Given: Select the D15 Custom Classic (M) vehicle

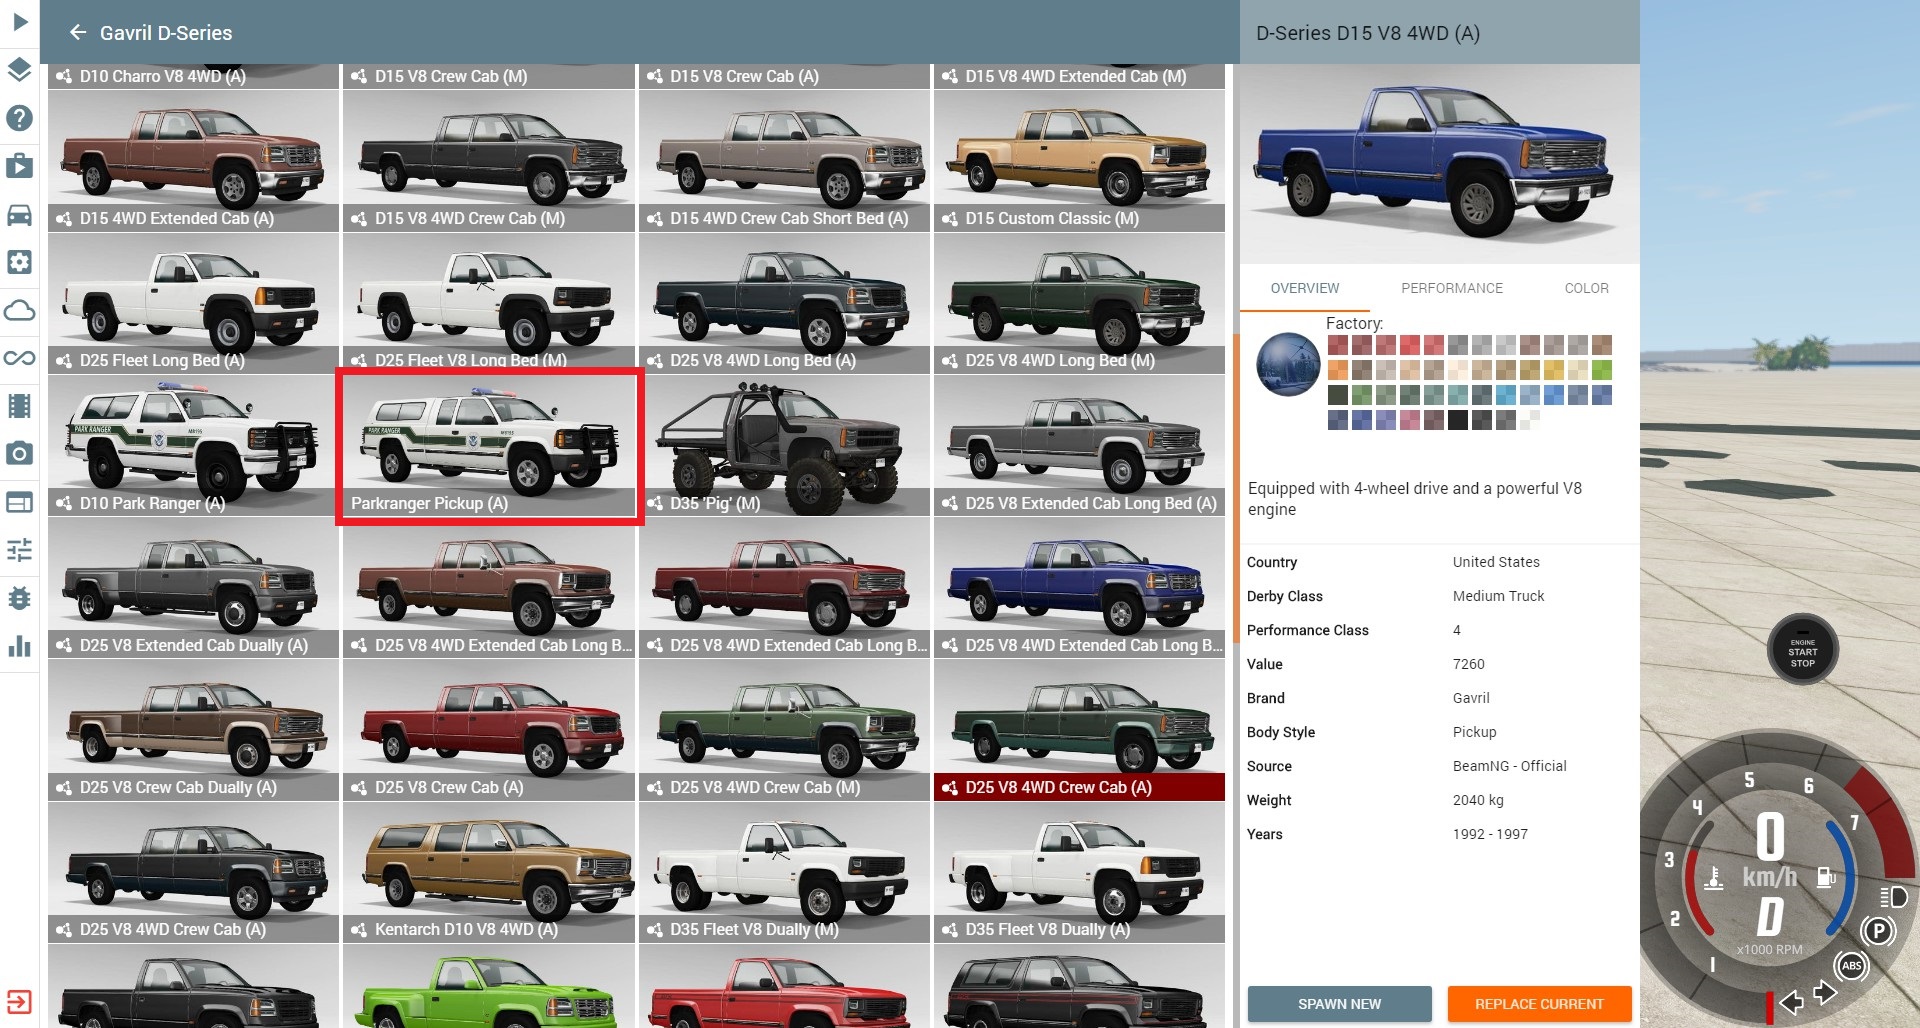Looking at the screenshot, I should click(1080, 161).
